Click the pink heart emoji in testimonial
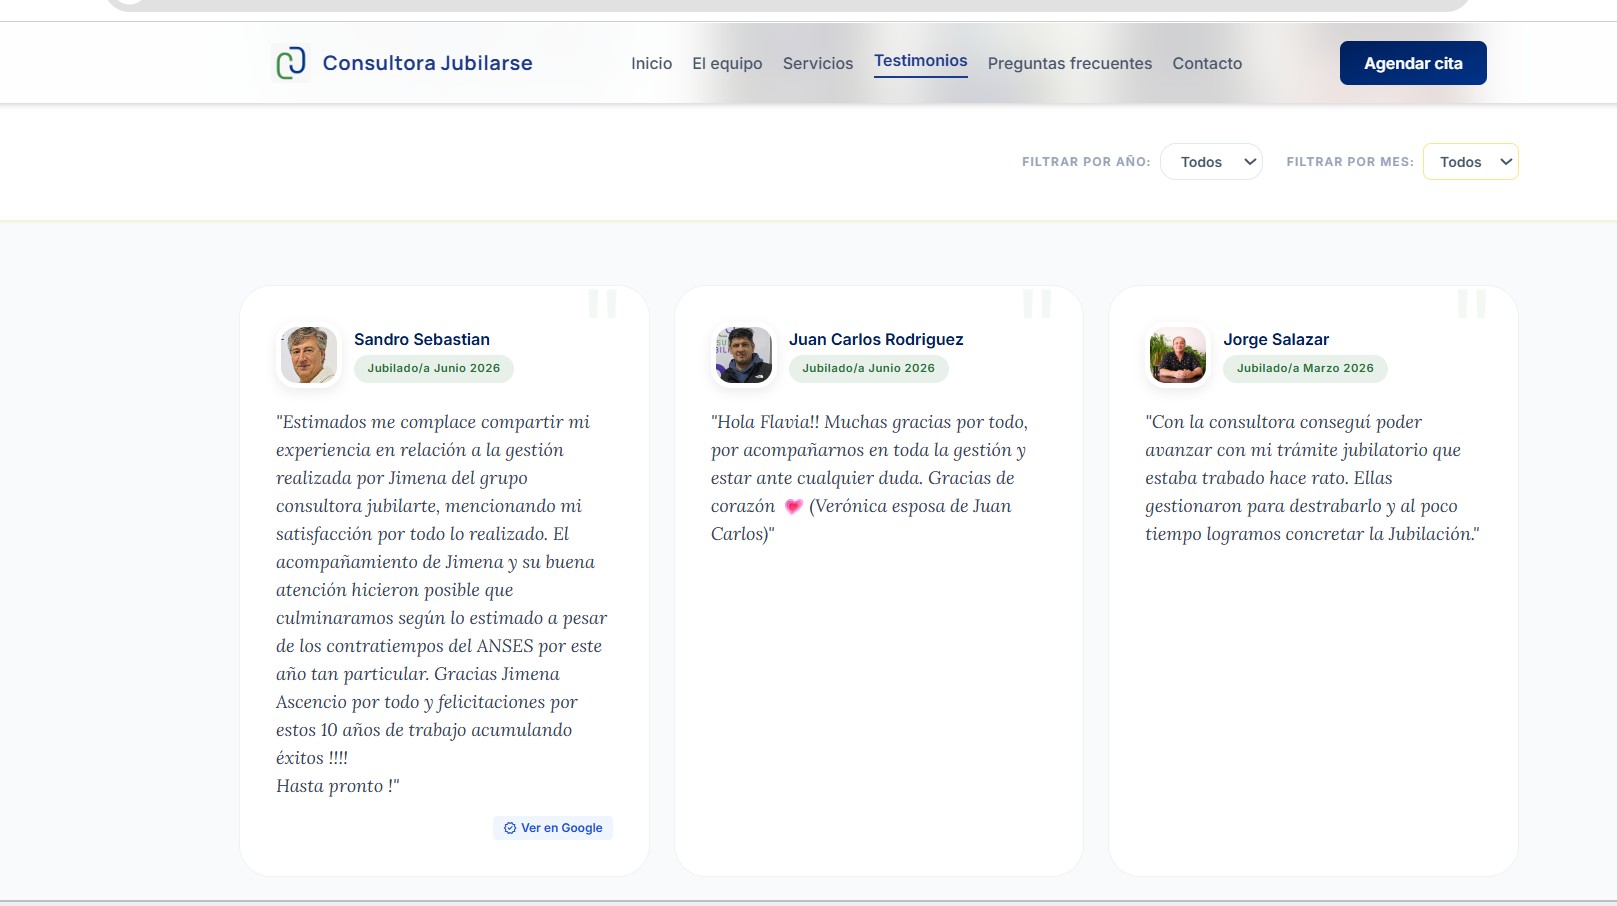This screenshot has width=1617, height=906. [793, 507]
